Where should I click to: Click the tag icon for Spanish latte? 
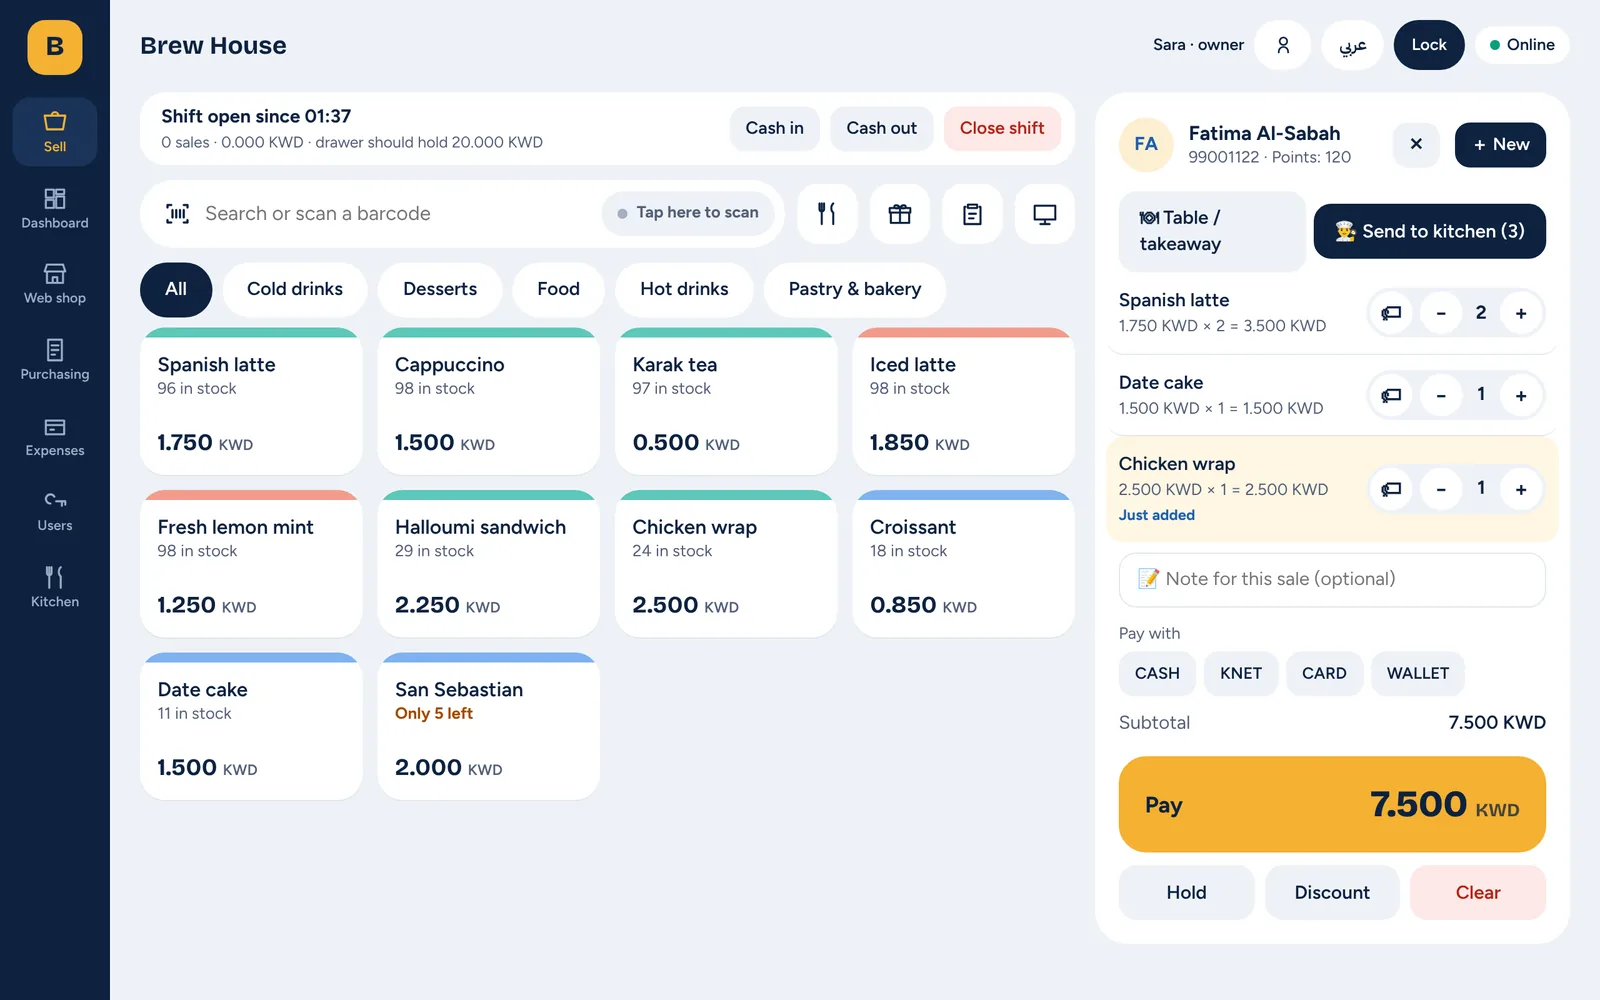(x=1391, y=313)
